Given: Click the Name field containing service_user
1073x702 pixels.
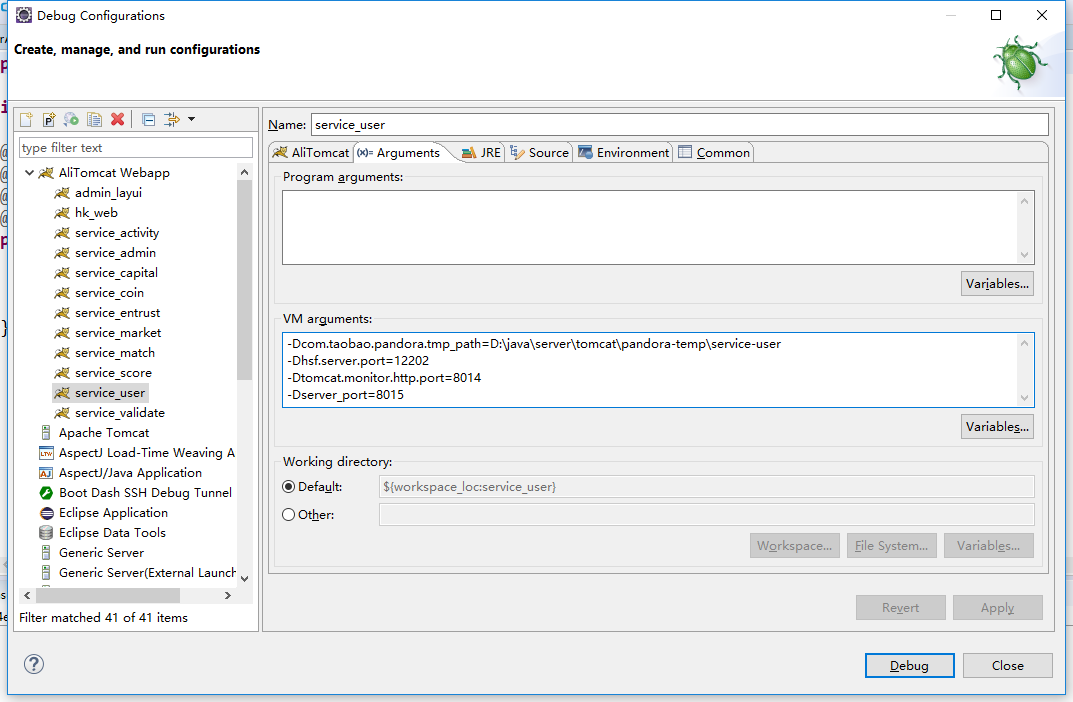Looking at the screenshot, I should [x=680, y=125].
